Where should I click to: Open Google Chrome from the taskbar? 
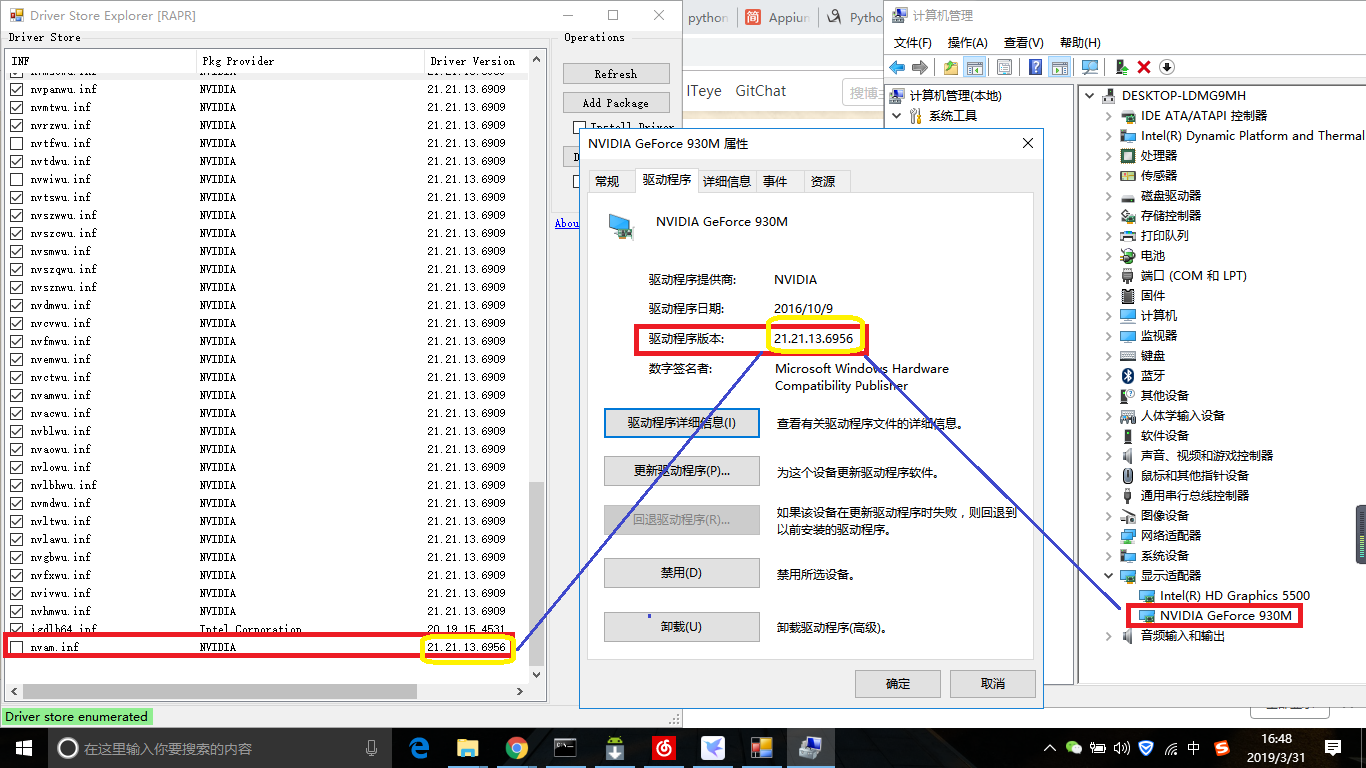click(x=516, y=747)
